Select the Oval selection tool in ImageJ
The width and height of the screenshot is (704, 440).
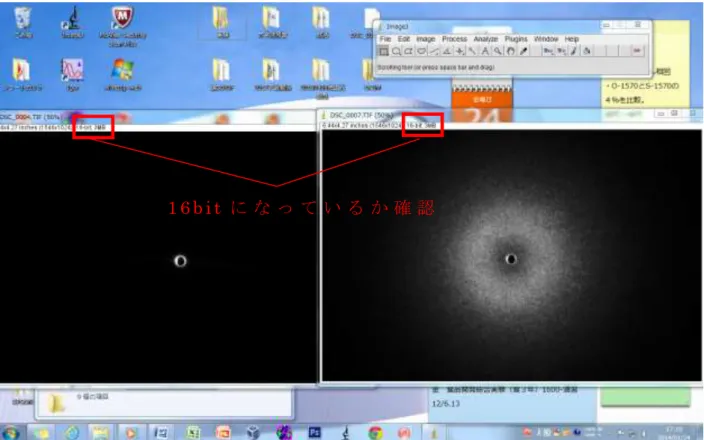pyautogui.click(x=396, y=51)
